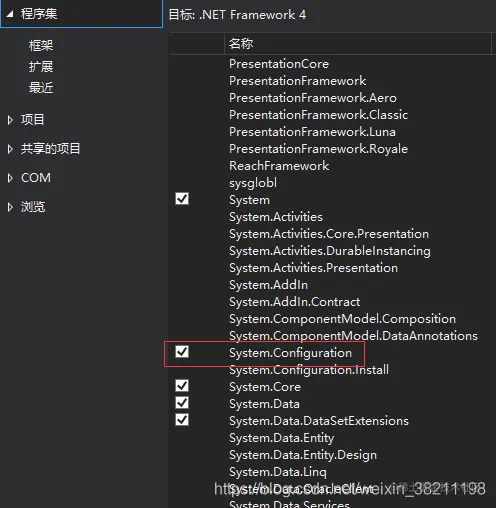Select the System.Activities.Presentation row

(314, 268)
